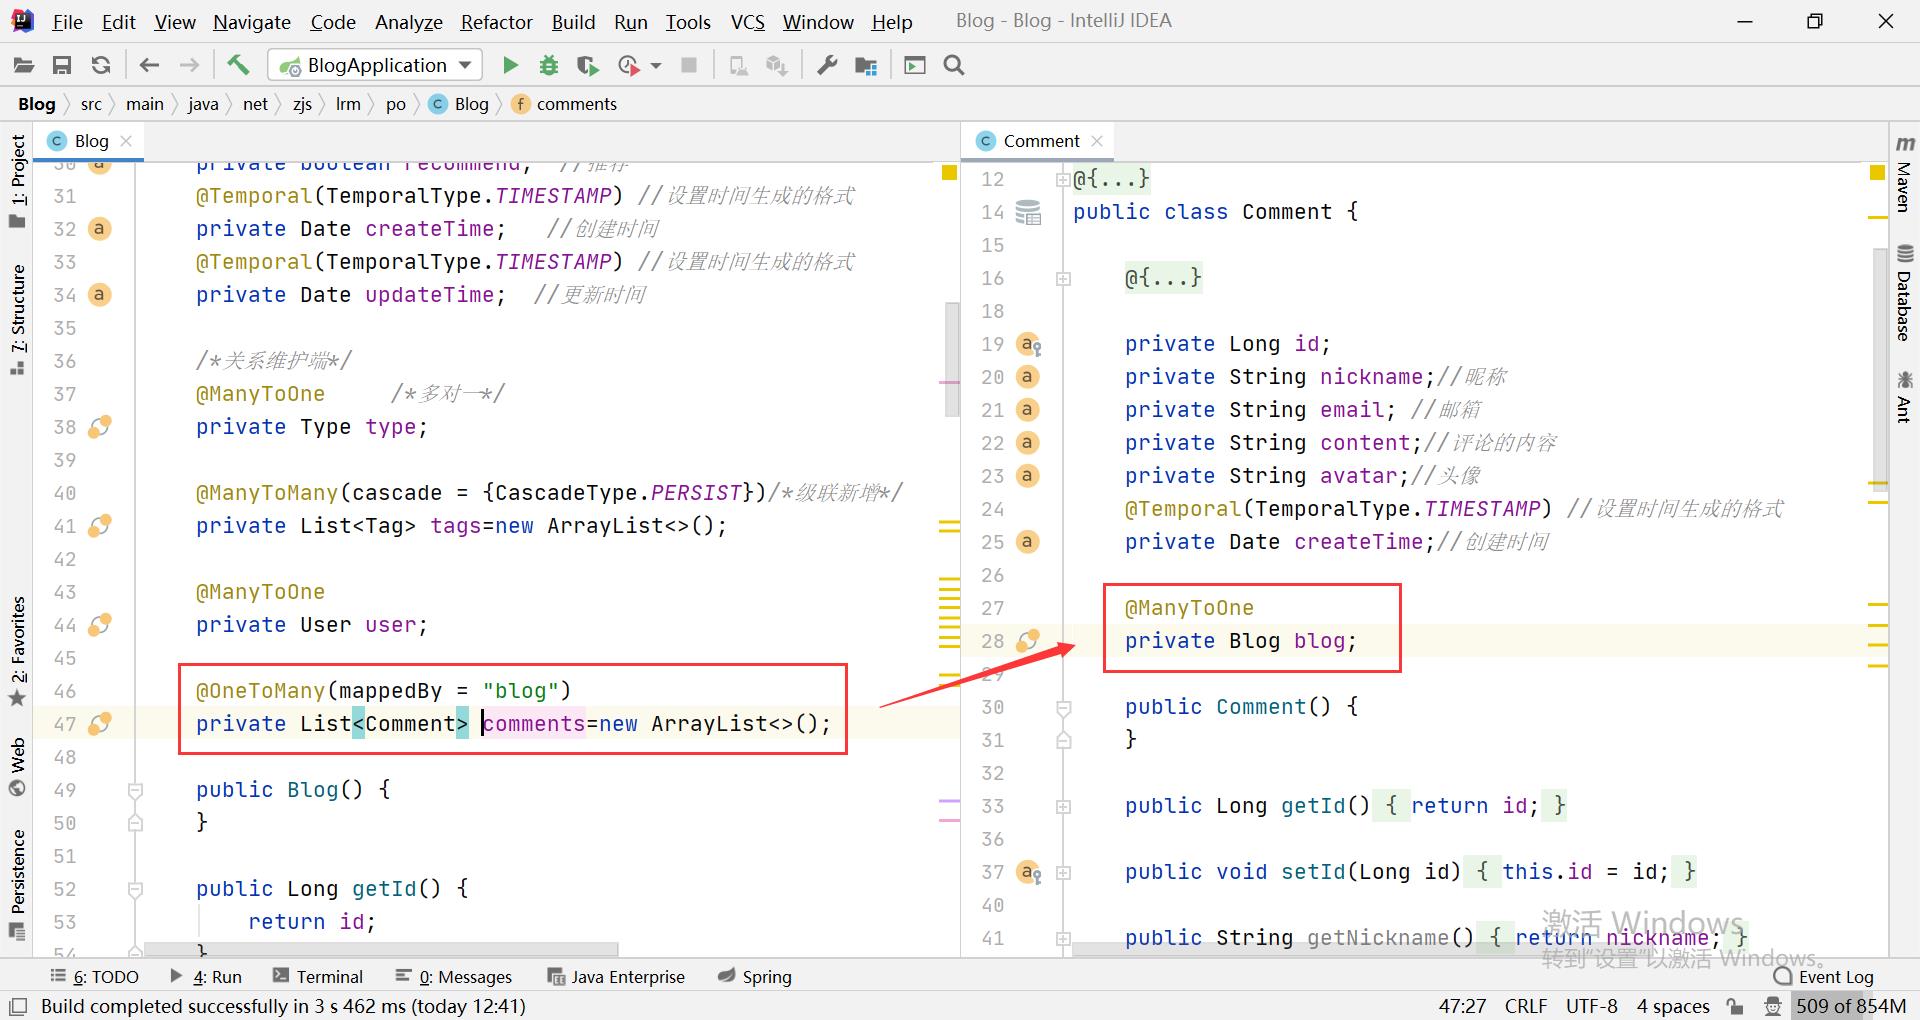Open the Navigate menu

click(x=252, y=22)
